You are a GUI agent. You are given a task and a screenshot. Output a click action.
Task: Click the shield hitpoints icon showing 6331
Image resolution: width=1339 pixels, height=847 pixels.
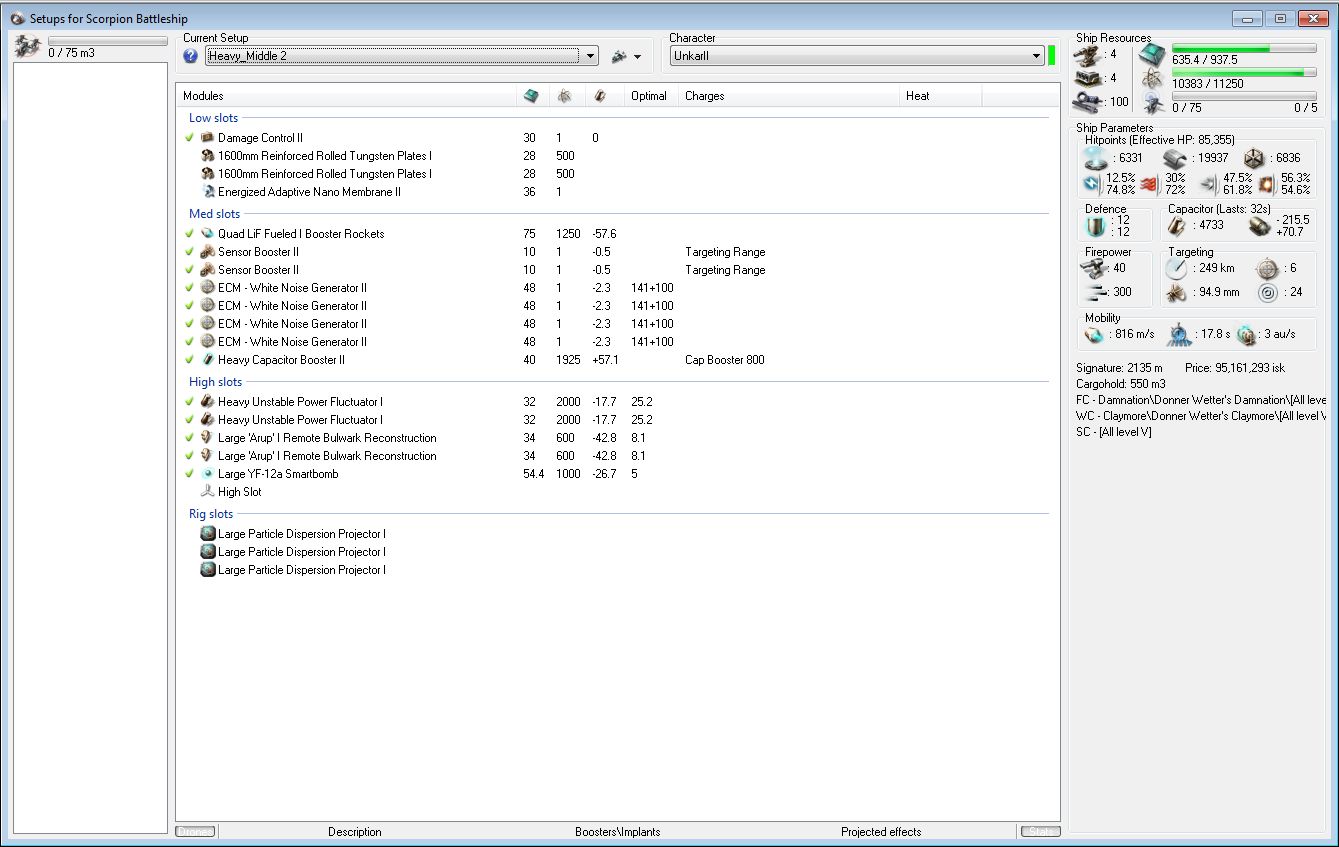tap(1097, 158)
